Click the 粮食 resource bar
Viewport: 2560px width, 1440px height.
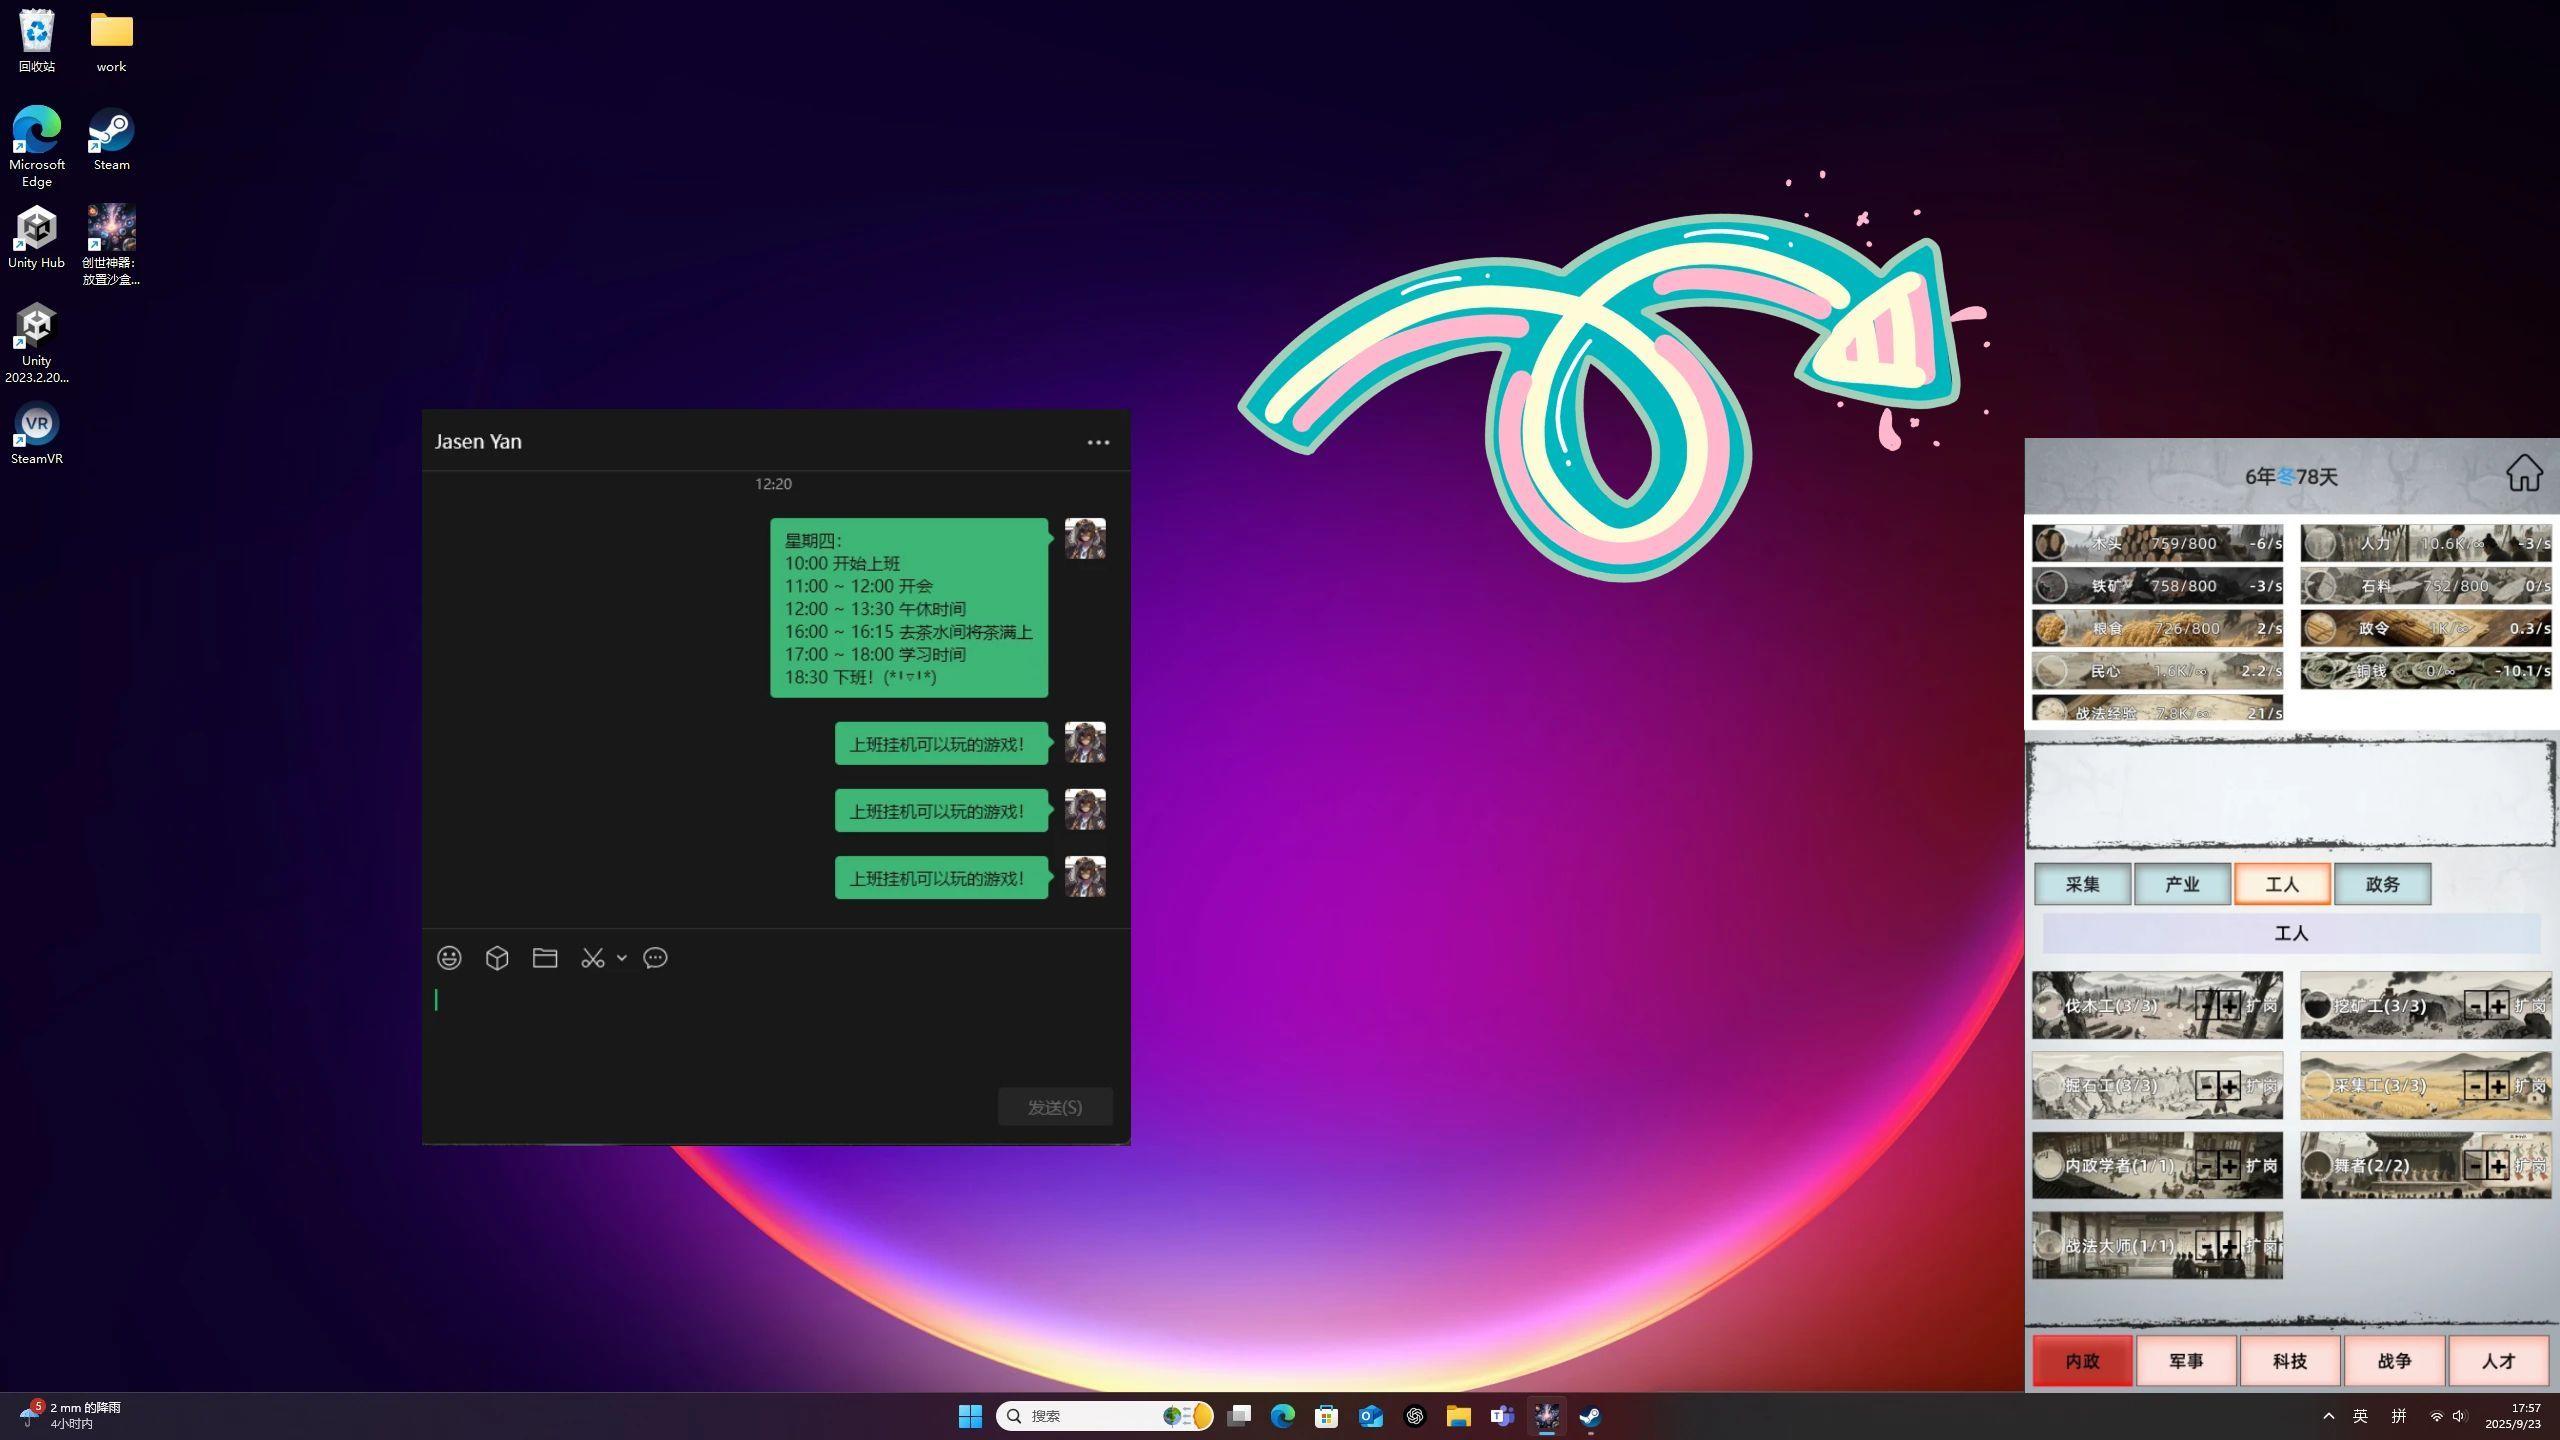click(x=2157, y=628)
